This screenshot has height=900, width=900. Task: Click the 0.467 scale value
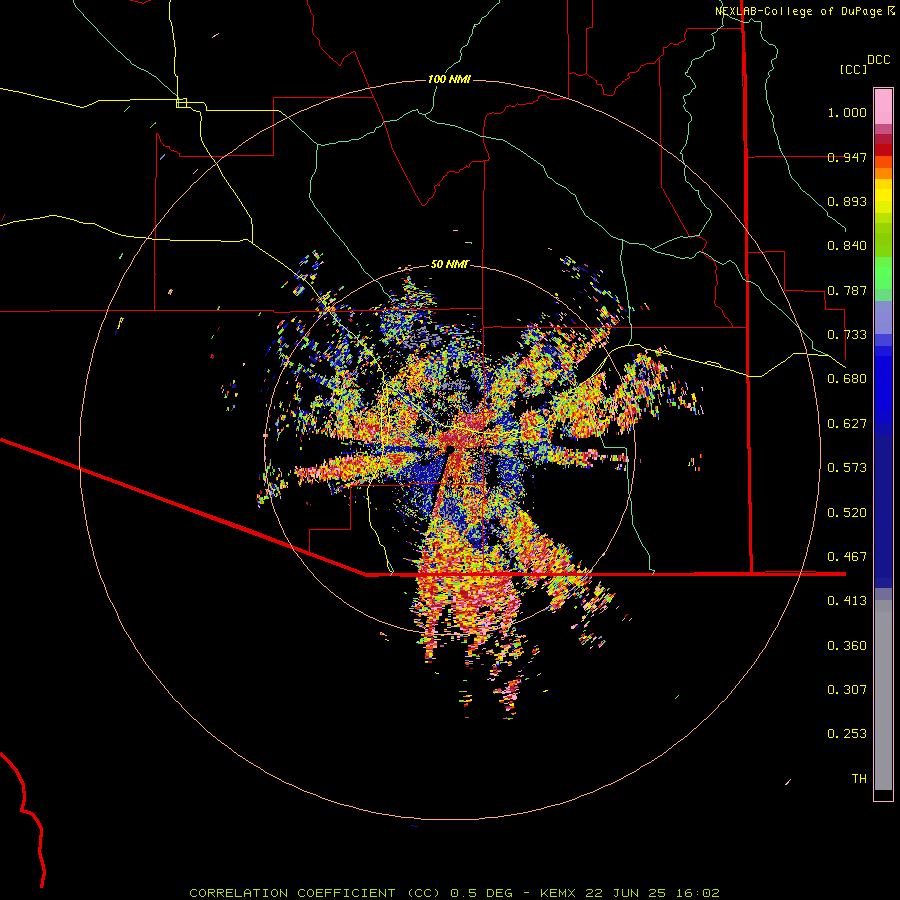[x=847, y=557]
